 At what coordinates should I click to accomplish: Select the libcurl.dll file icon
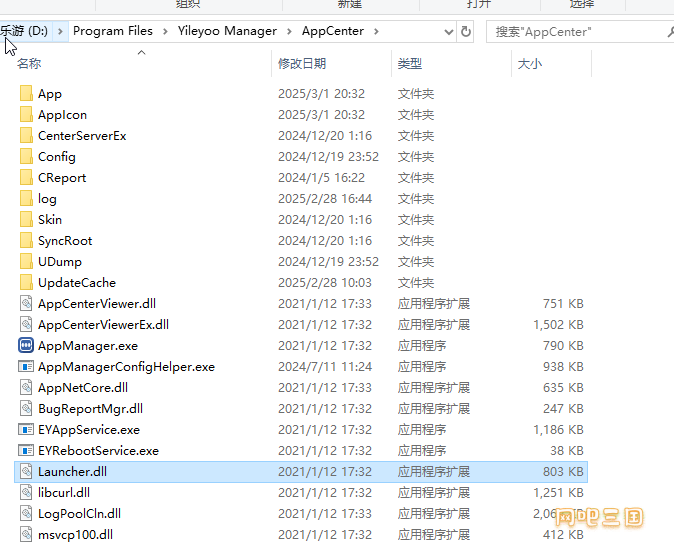26,492
